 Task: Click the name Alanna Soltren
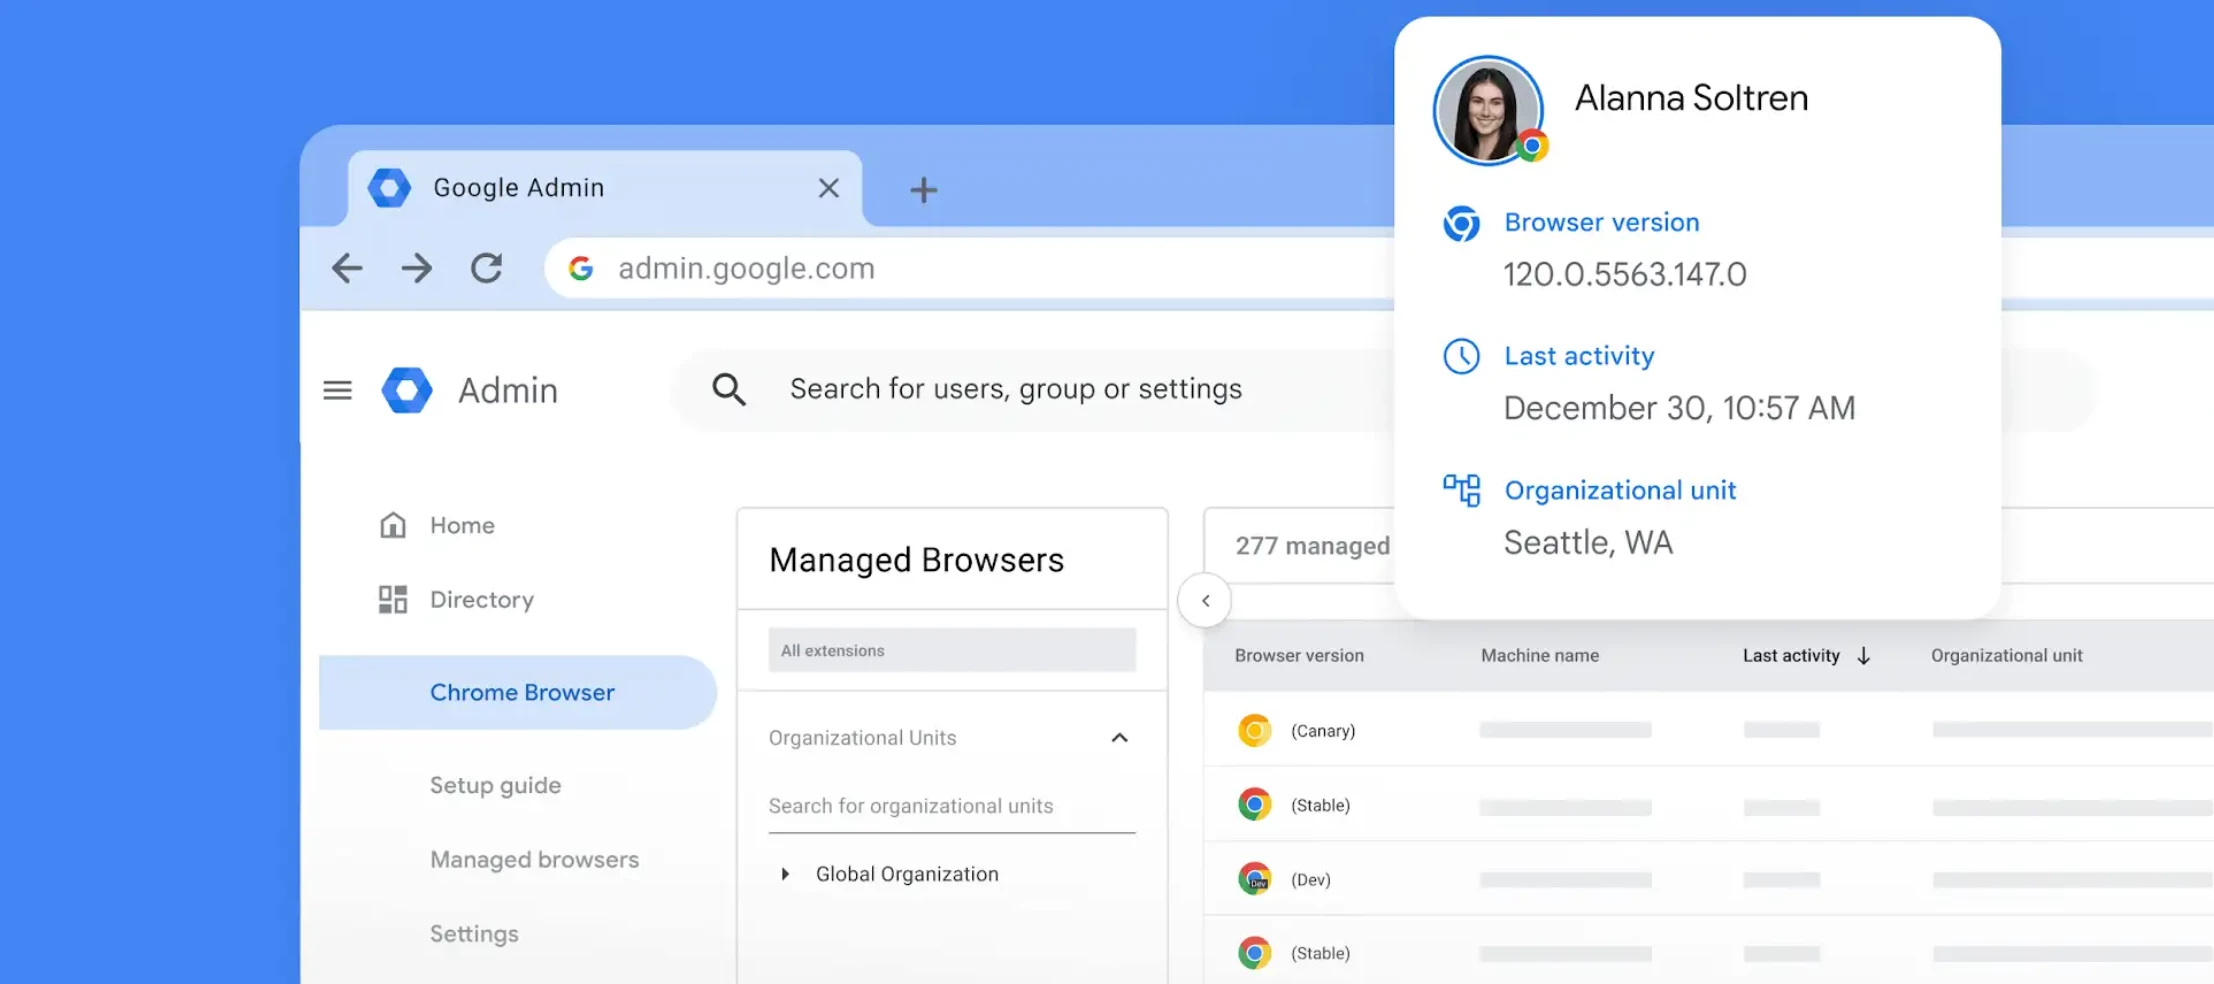(1691, 98)
